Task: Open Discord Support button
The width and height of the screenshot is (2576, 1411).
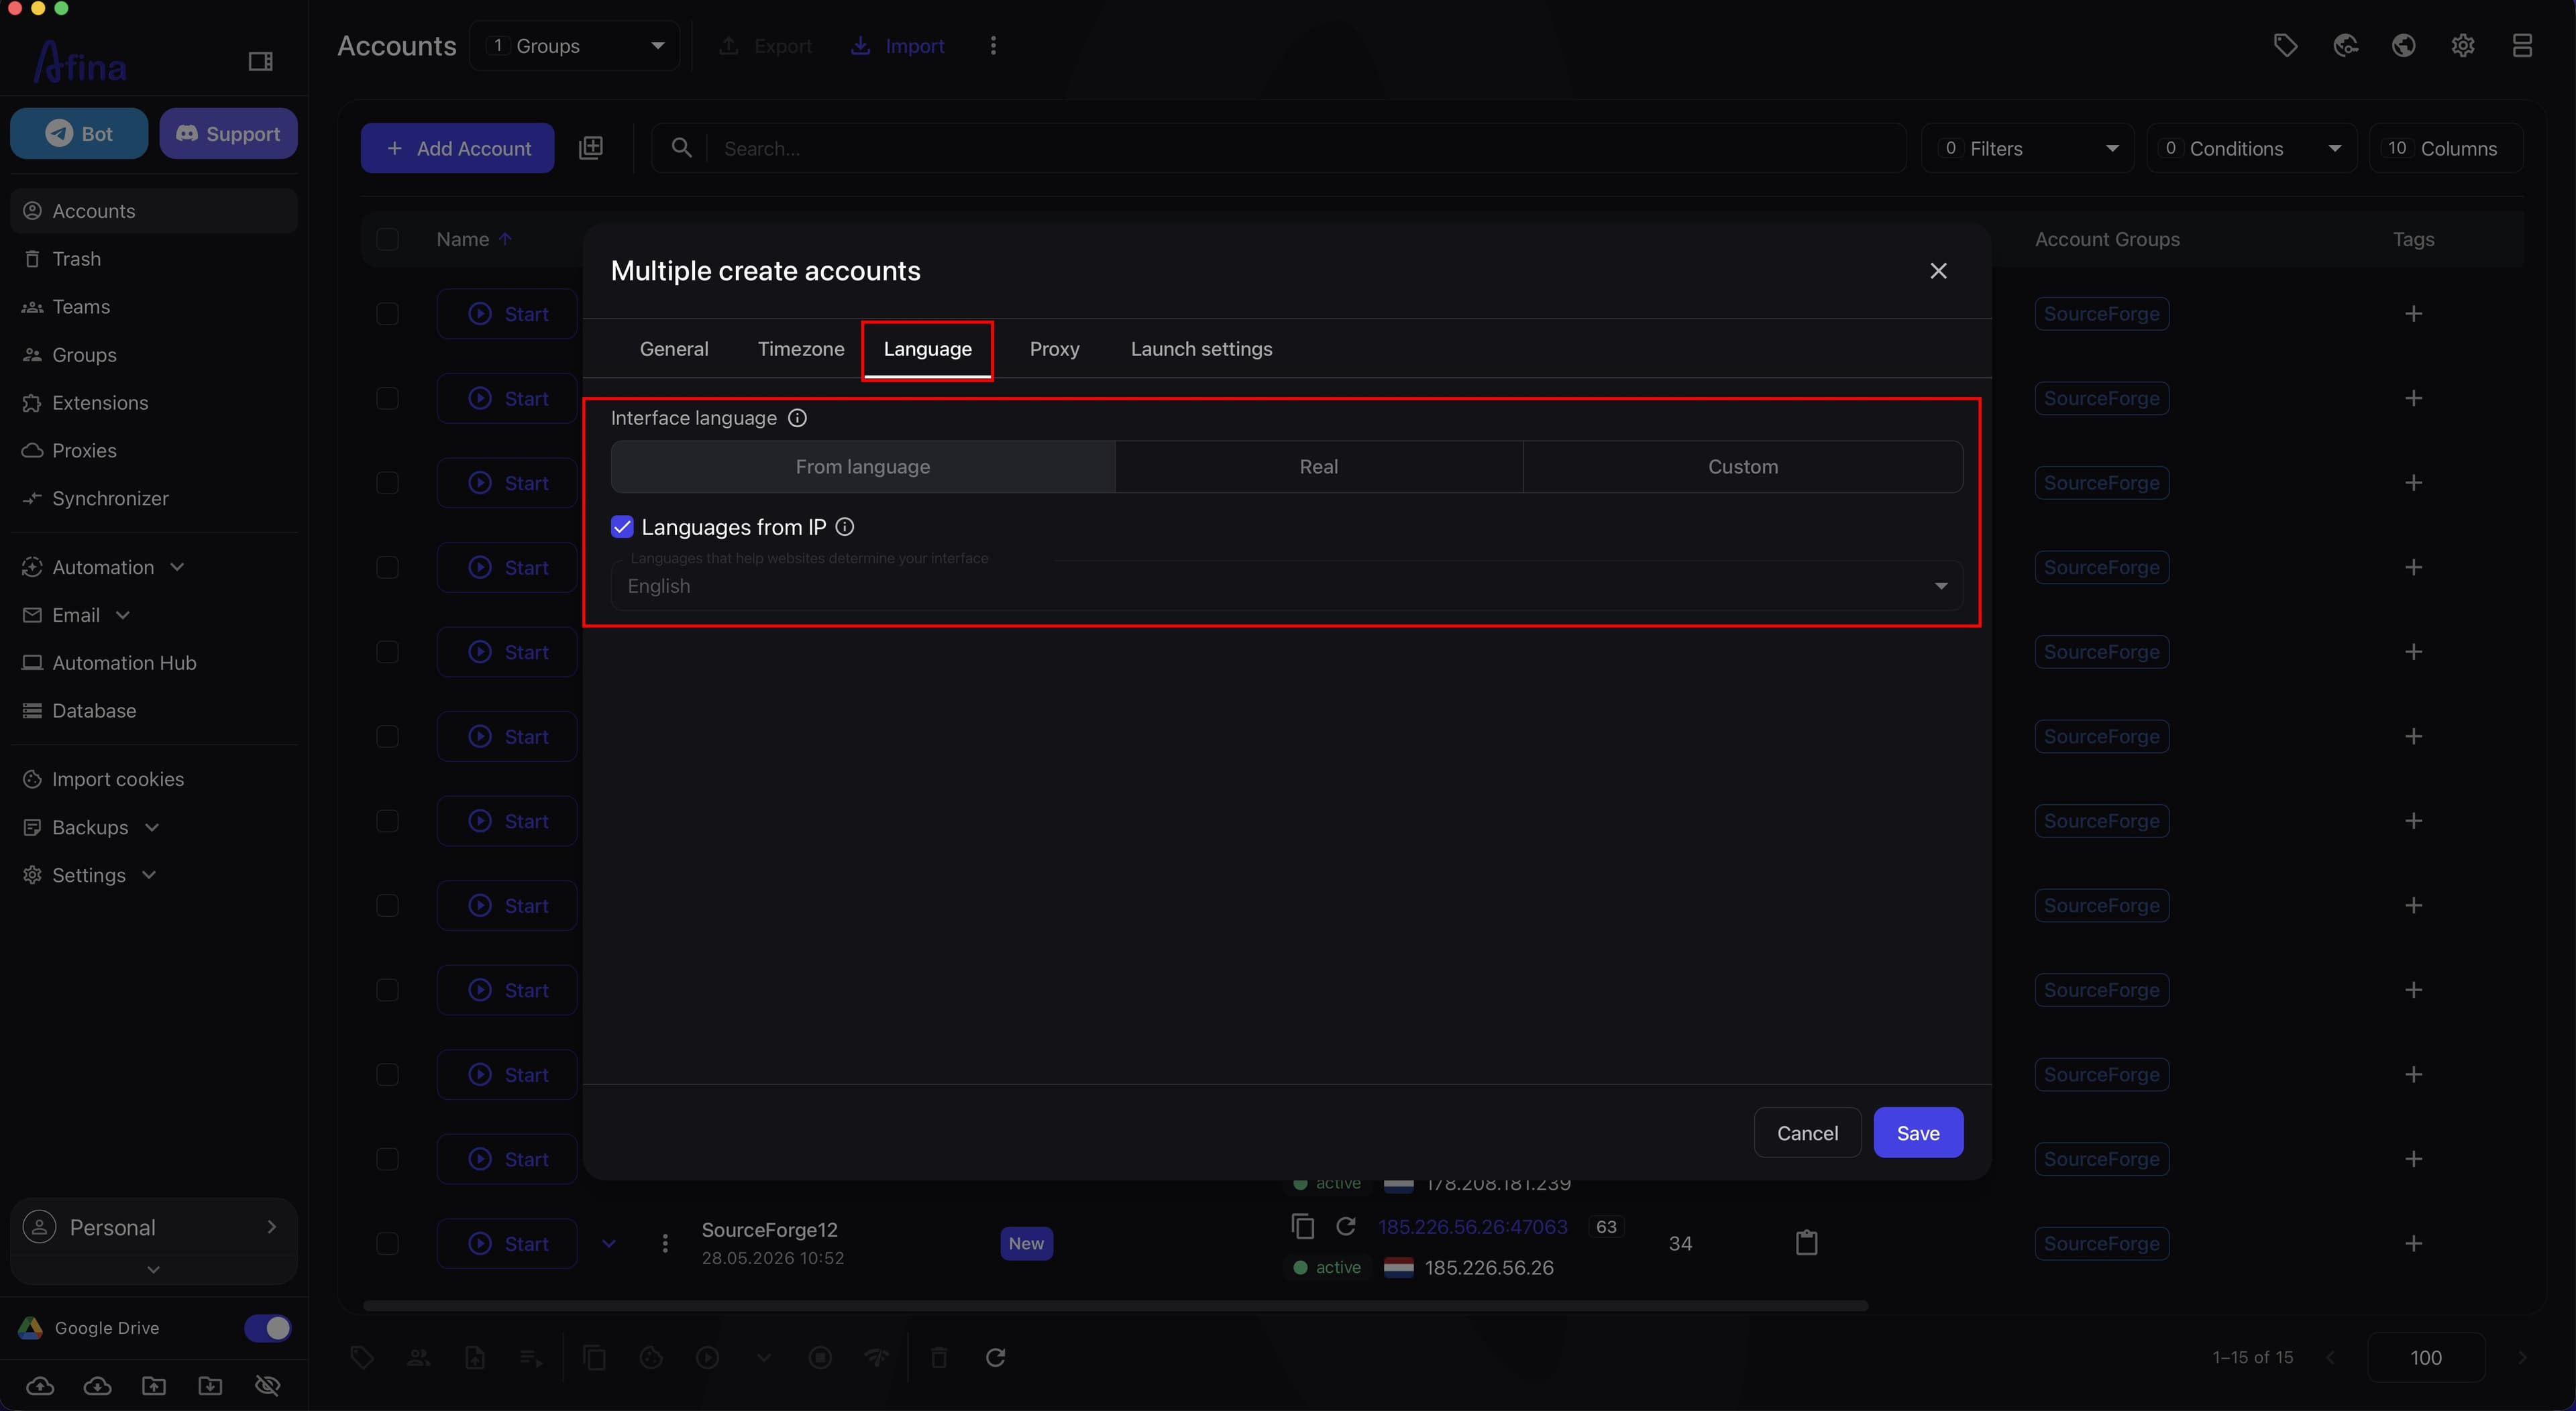Action: point(228,134)
